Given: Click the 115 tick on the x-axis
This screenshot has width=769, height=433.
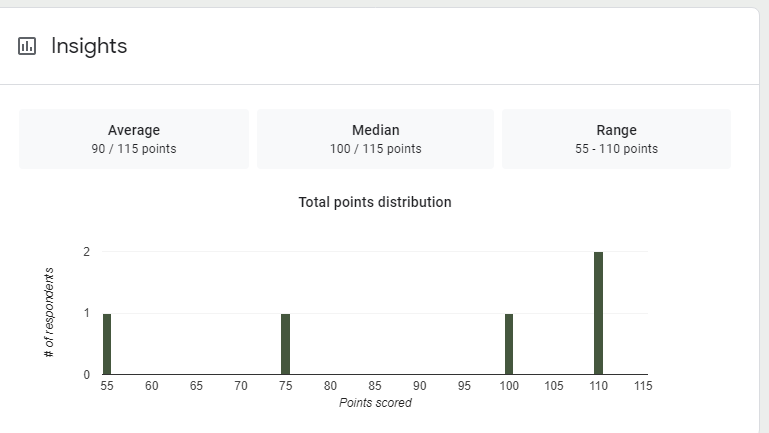Looking at the screenshot, I should [643, 385].
